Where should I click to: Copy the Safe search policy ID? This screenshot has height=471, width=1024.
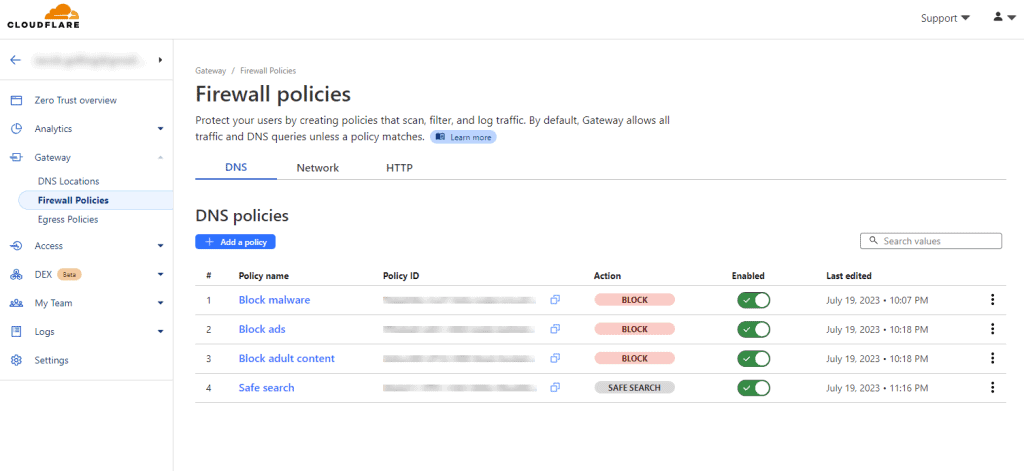click(555, 387)
